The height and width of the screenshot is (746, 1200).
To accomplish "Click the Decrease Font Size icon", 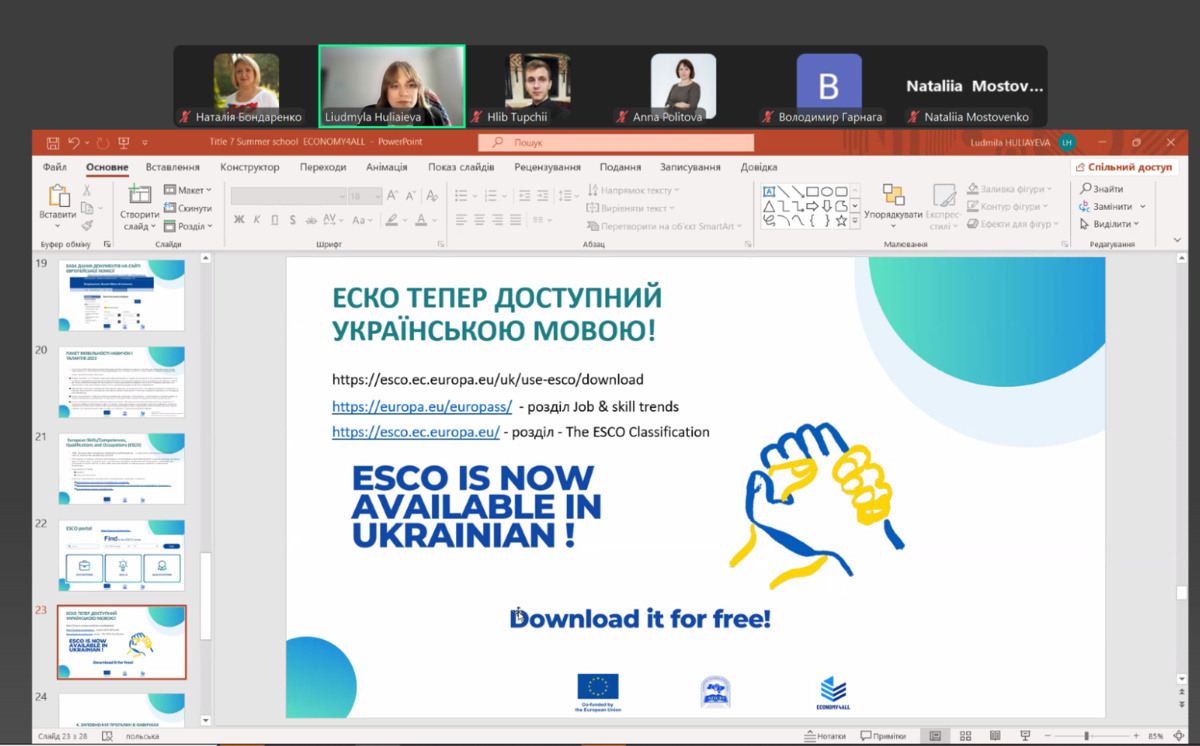I will coord(411,196).
